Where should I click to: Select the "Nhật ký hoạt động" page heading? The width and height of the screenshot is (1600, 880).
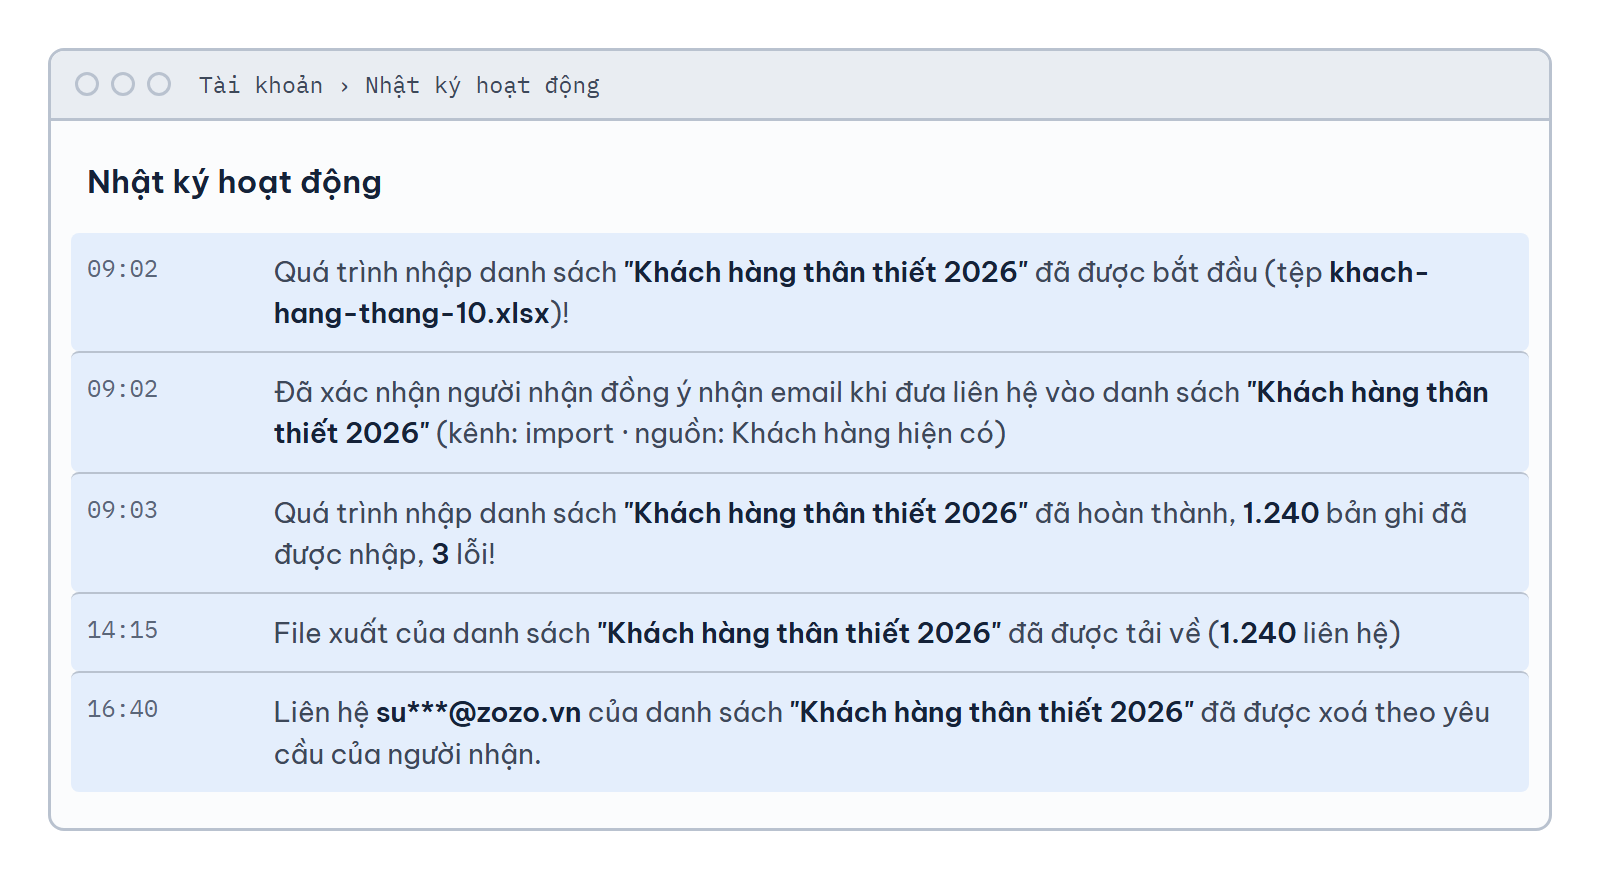[x=234, y=182]
